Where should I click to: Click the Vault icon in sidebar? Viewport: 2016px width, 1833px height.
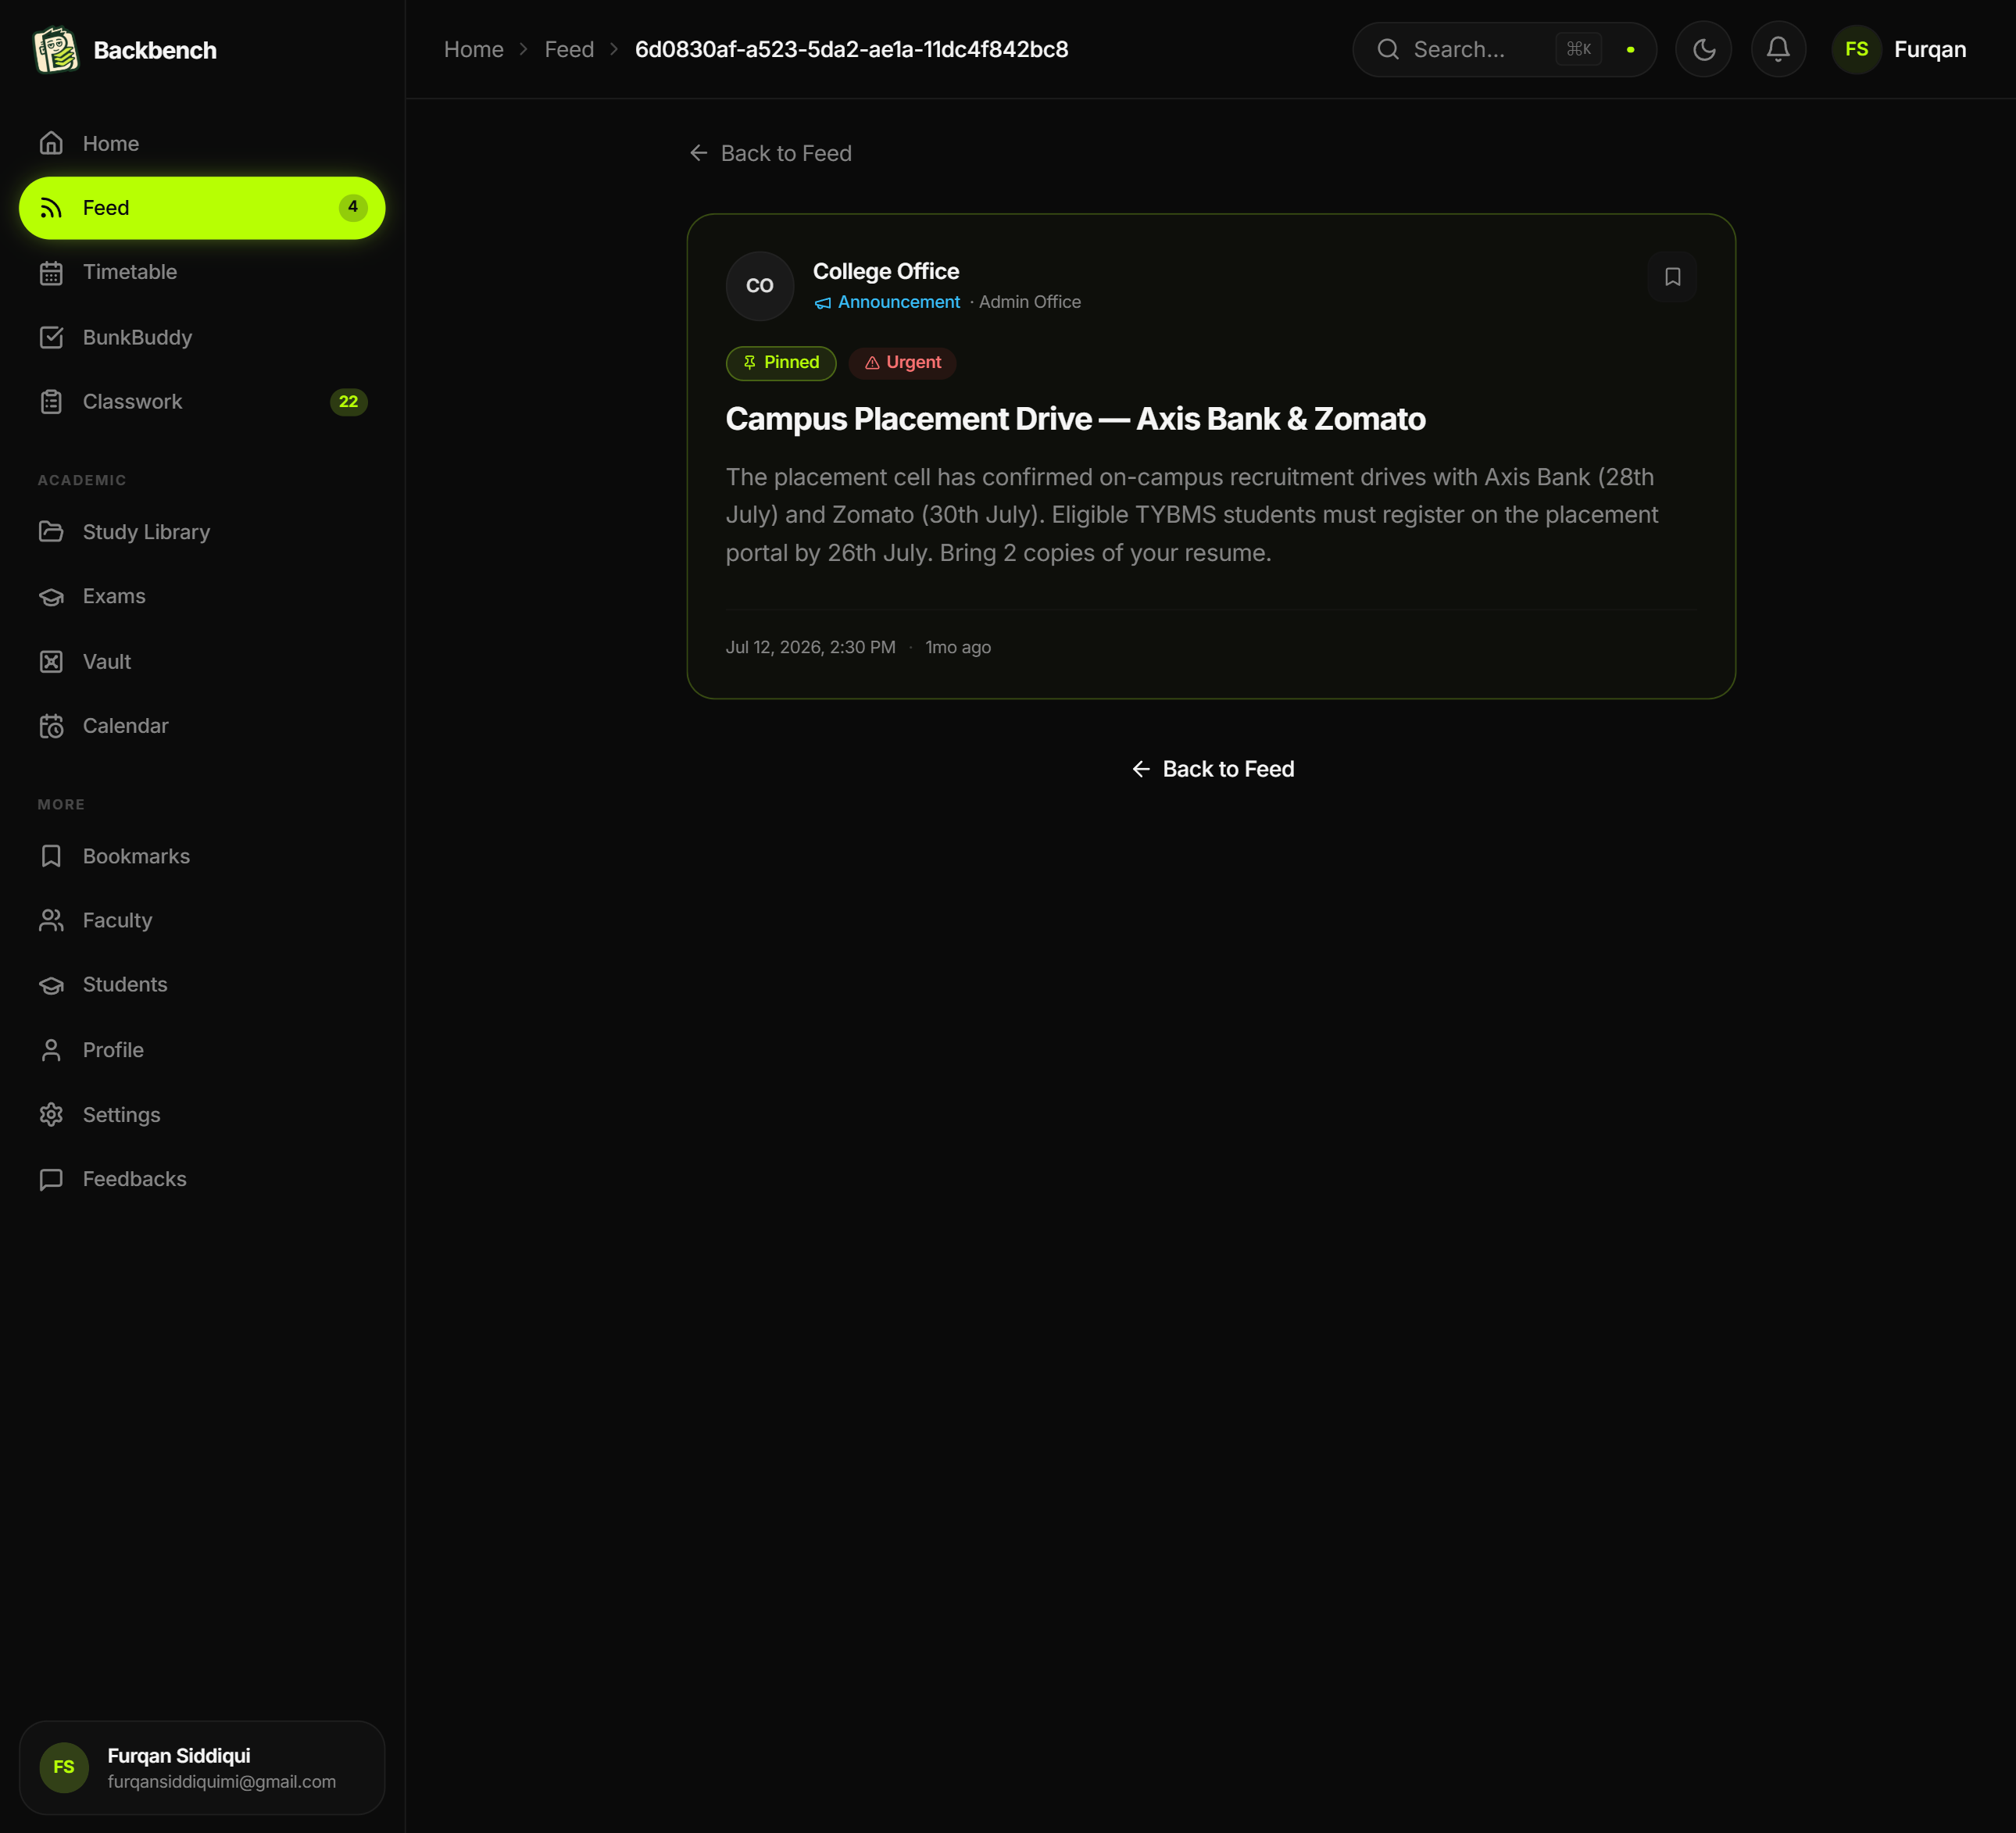pos(51,661)
